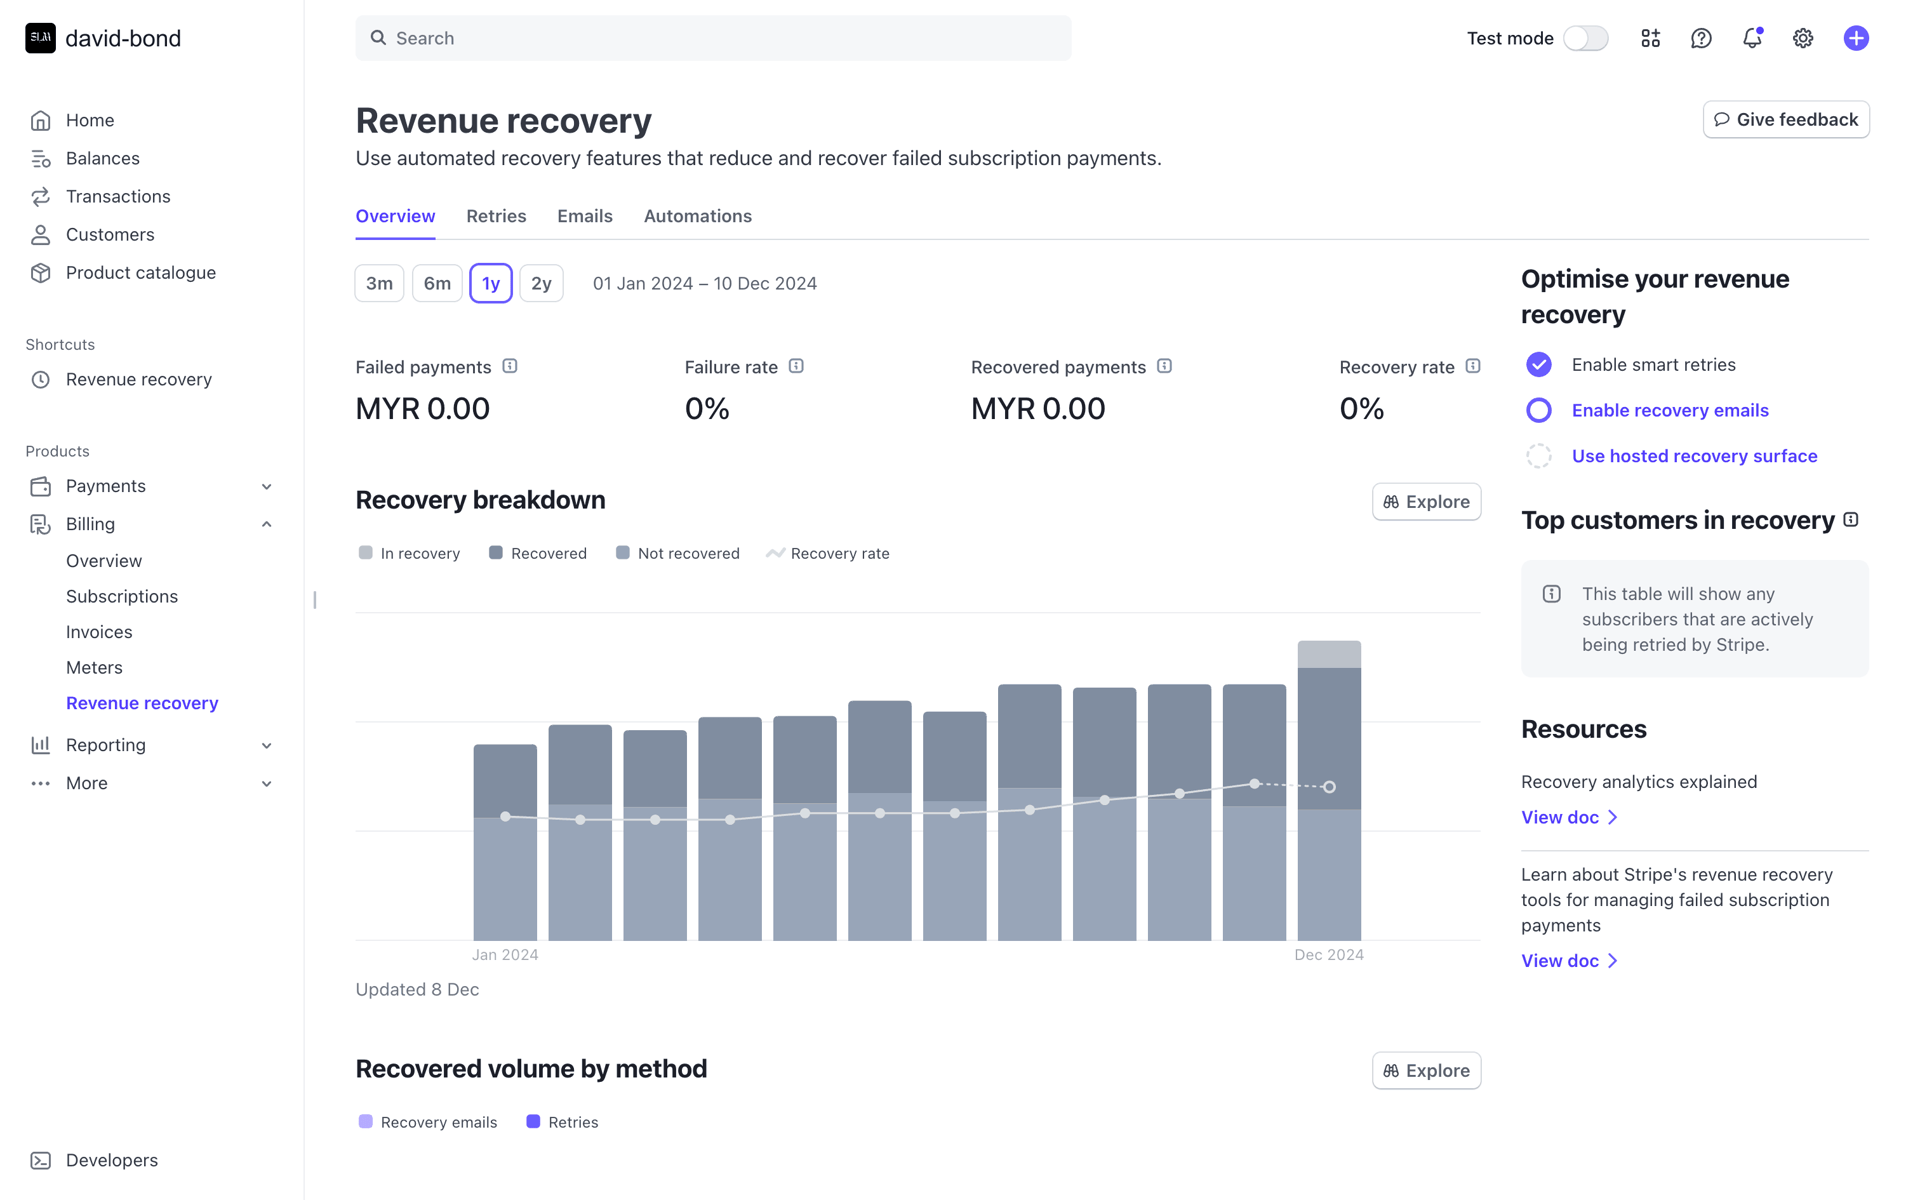Toggle the Test mode switch
The height and width of the screenshot is (1200, 1920).
pos(1586,38)
